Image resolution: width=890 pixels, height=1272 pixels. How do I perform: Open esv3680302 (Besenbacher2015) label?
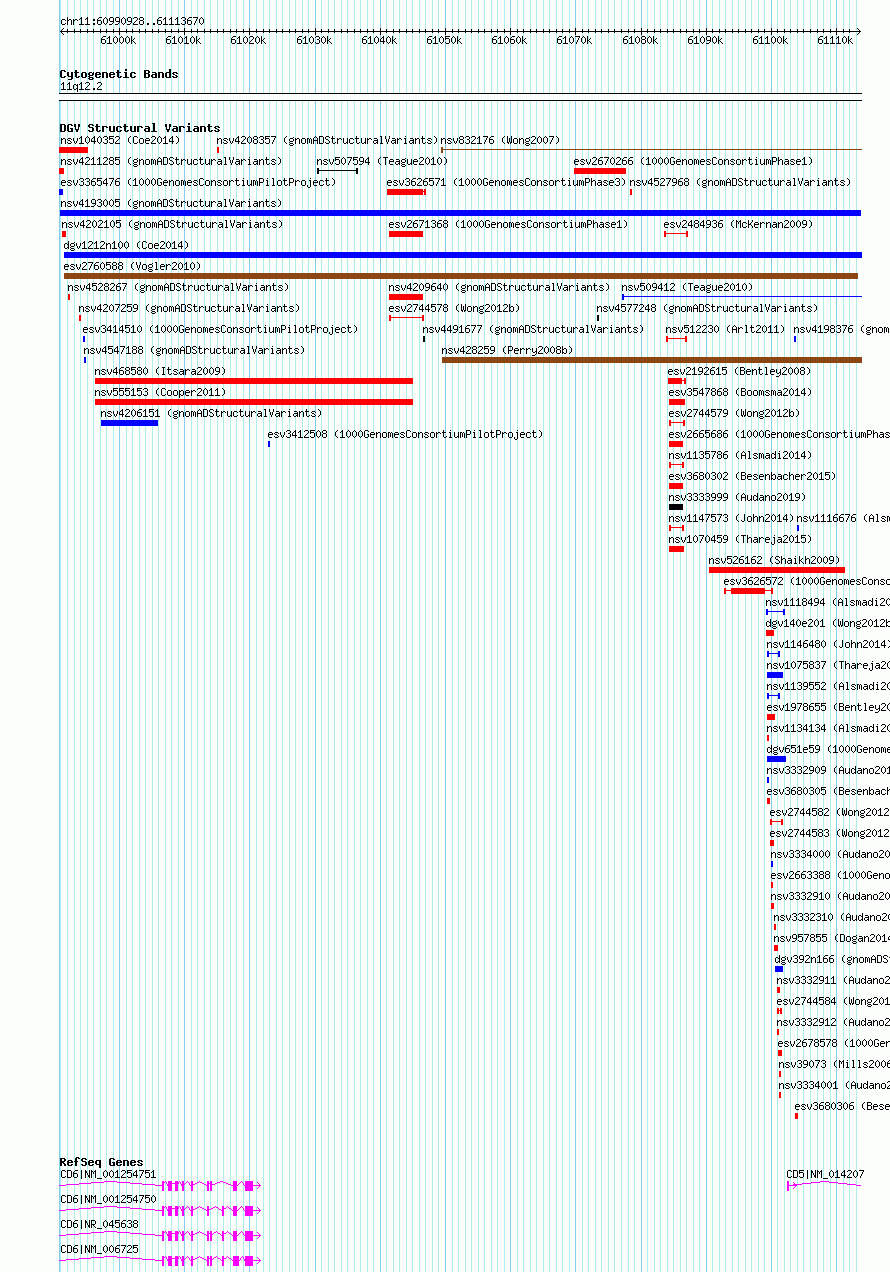752,476
